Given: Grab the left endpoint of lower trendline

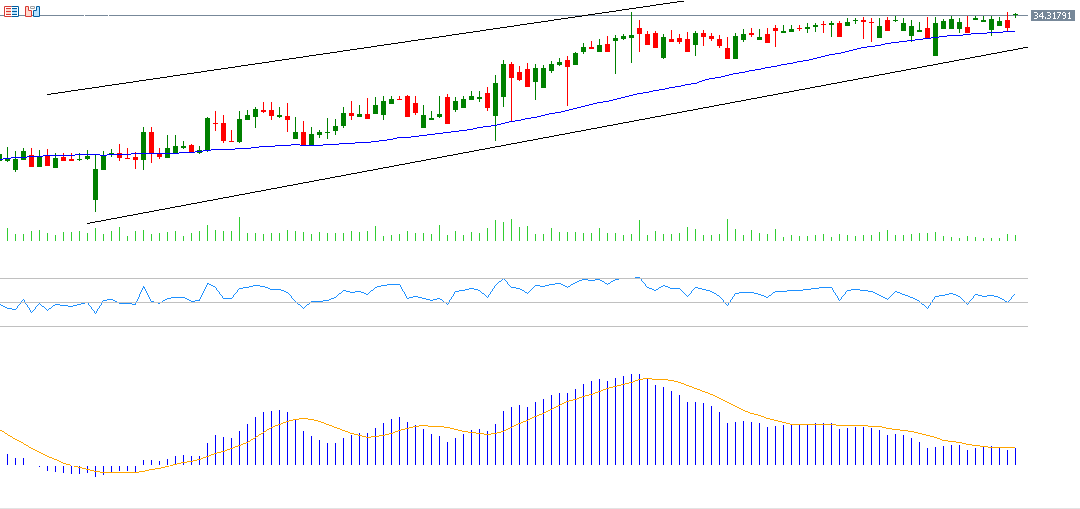Looking at the screenshot, I should (x=88, y=223).
